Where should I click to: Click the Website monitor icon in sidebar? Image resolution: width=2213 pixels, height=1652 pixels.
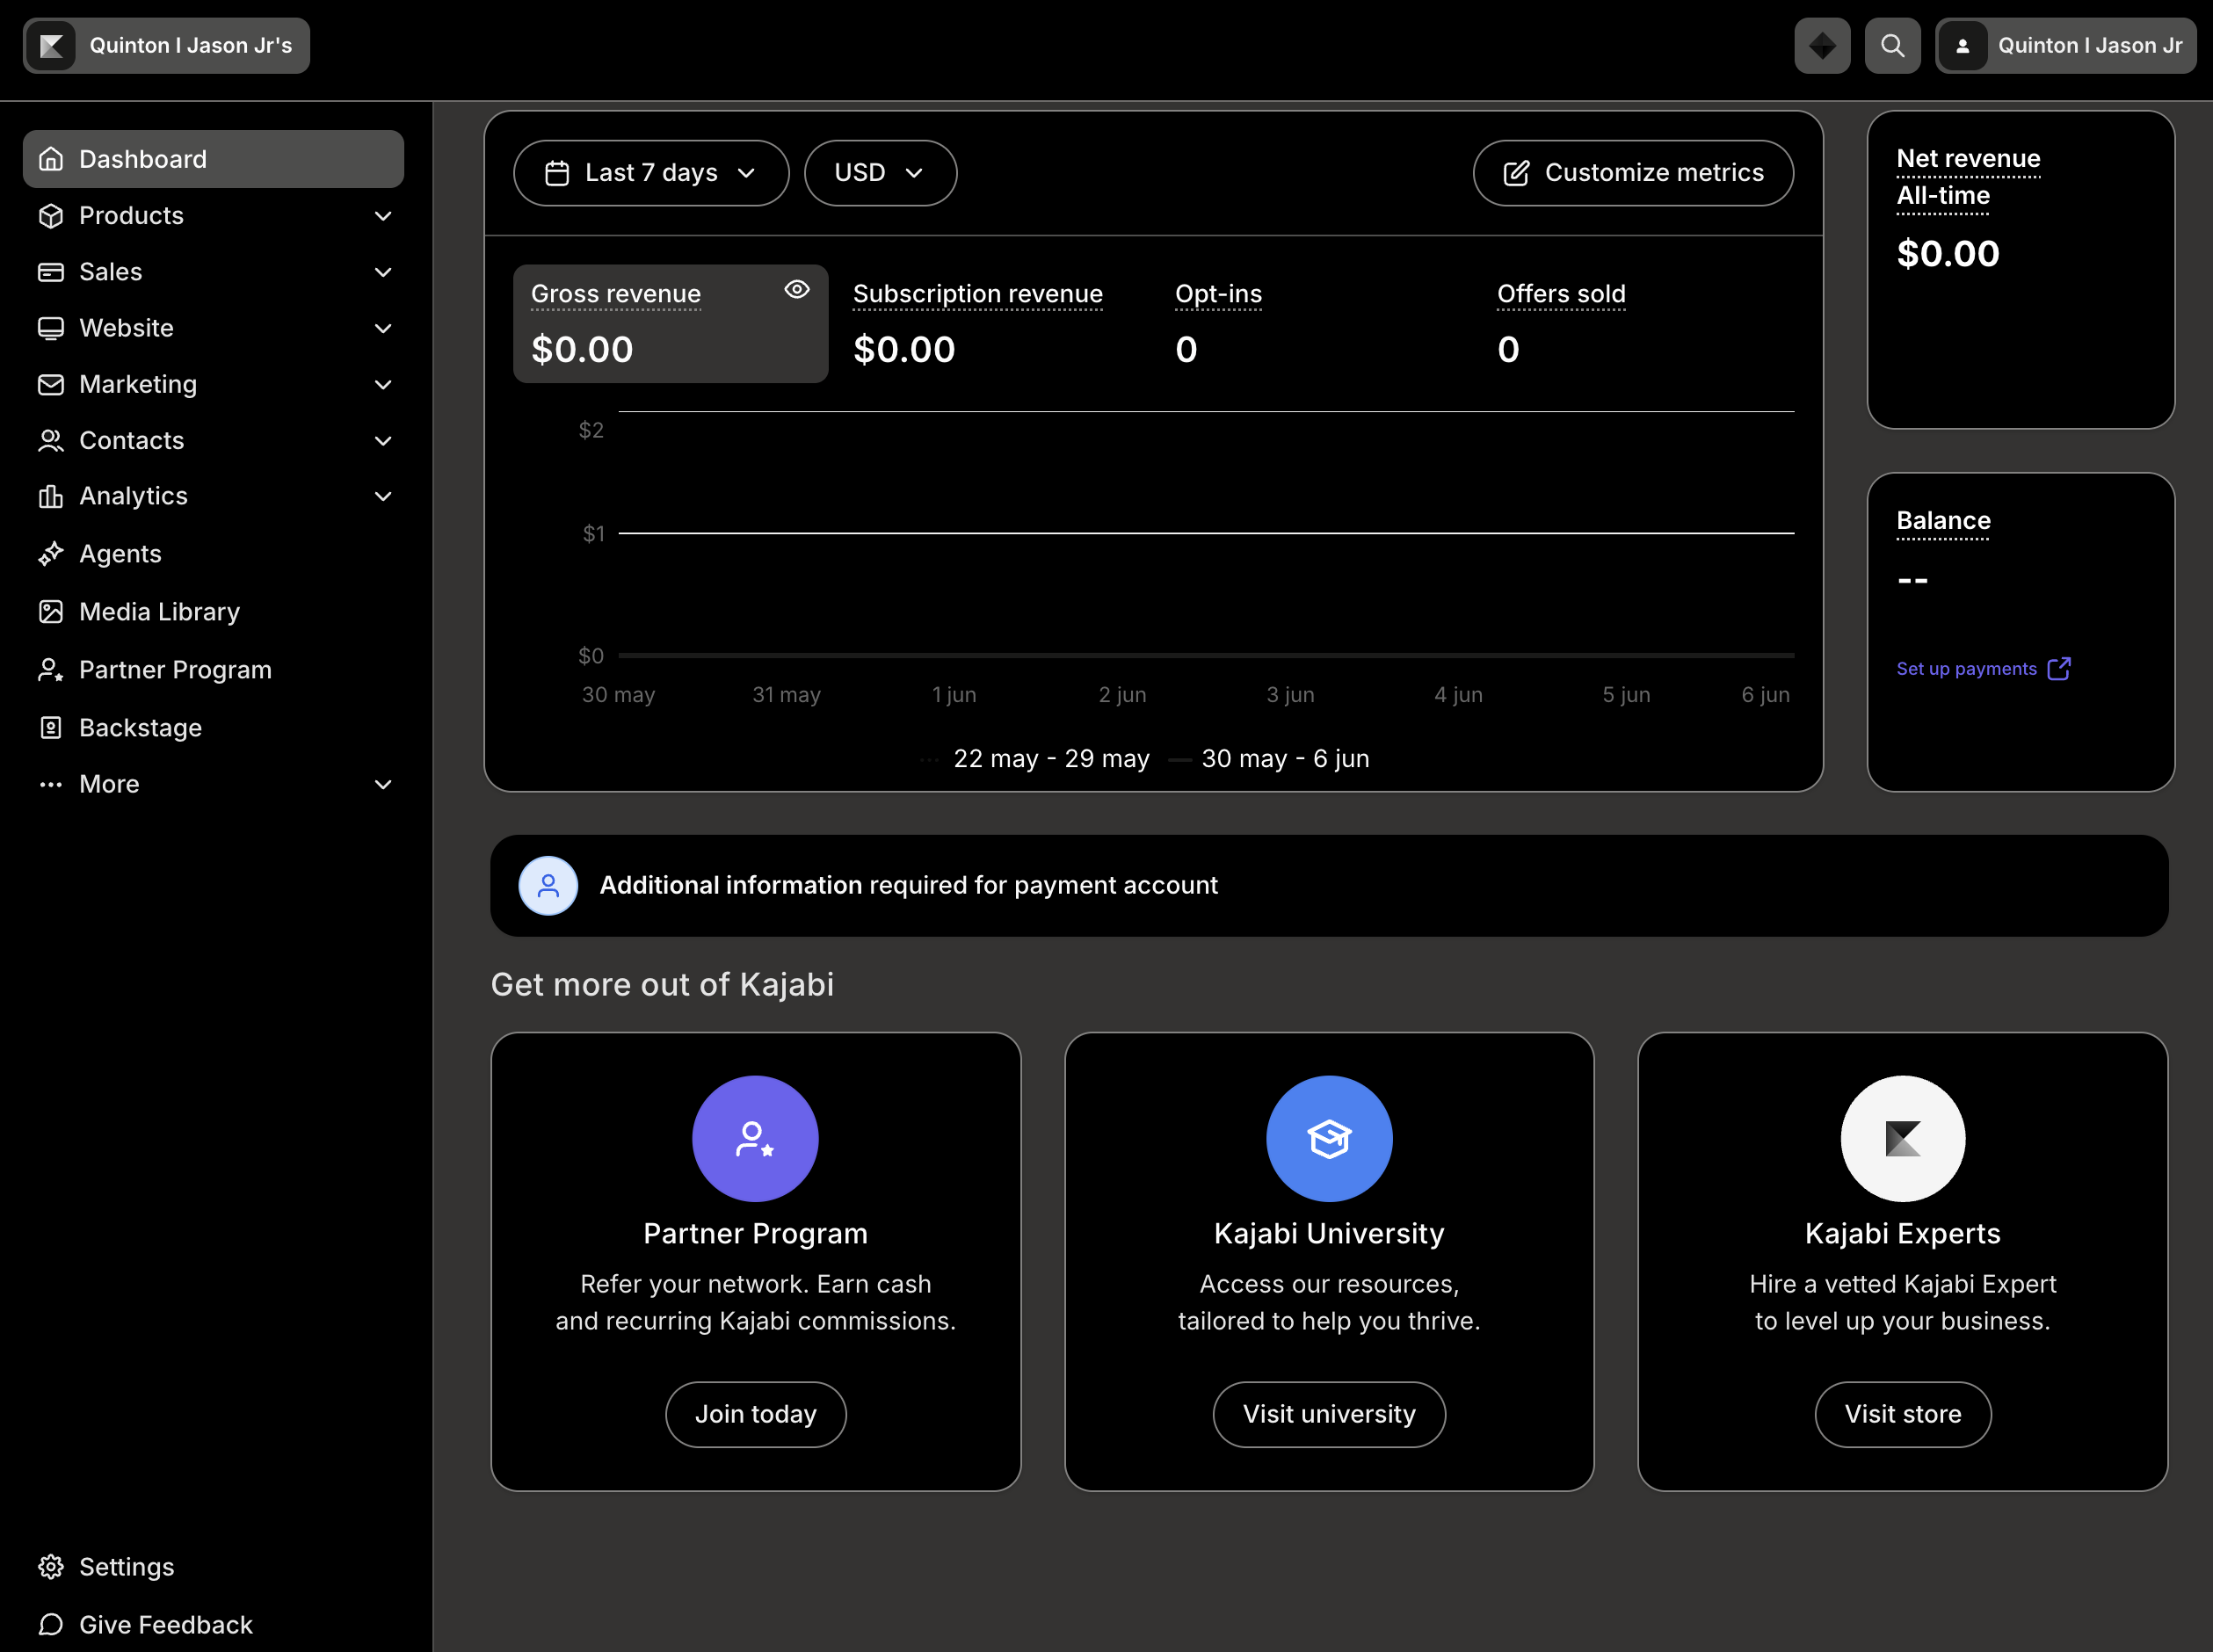click(51, 328)
